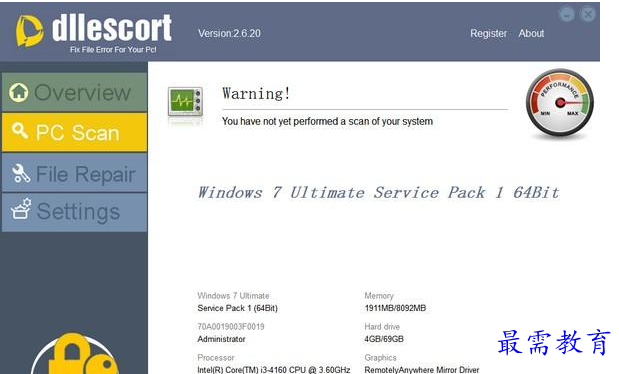
Task: Click the magnifier icon beside PC Scan
Action: 20,130
